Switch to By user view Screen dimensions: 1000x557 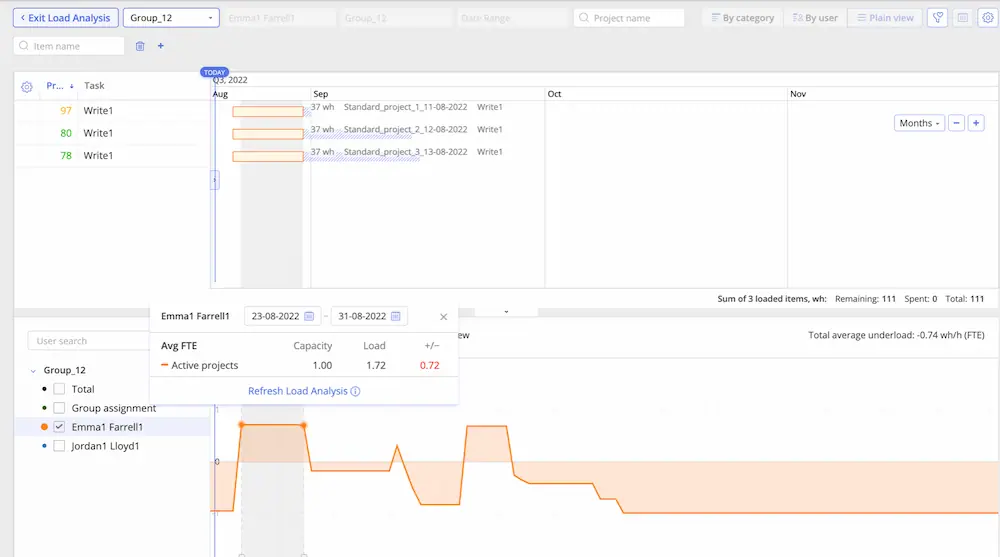click(x=814, y=18)
